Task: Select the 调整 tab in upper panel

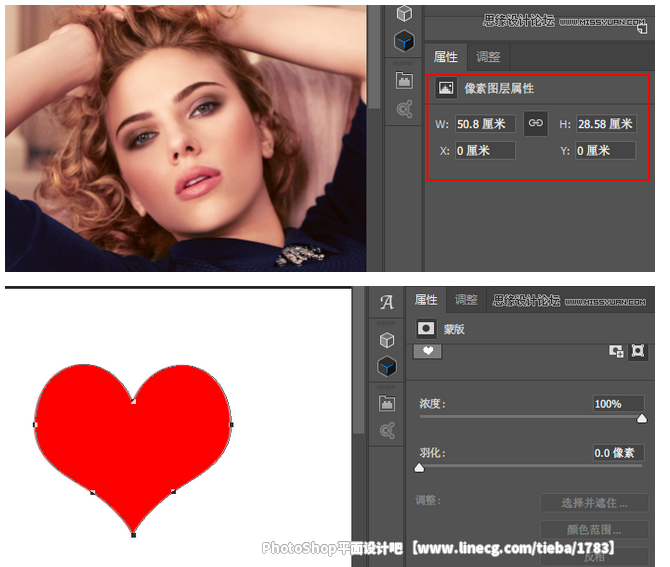Action: pos(488,57)
